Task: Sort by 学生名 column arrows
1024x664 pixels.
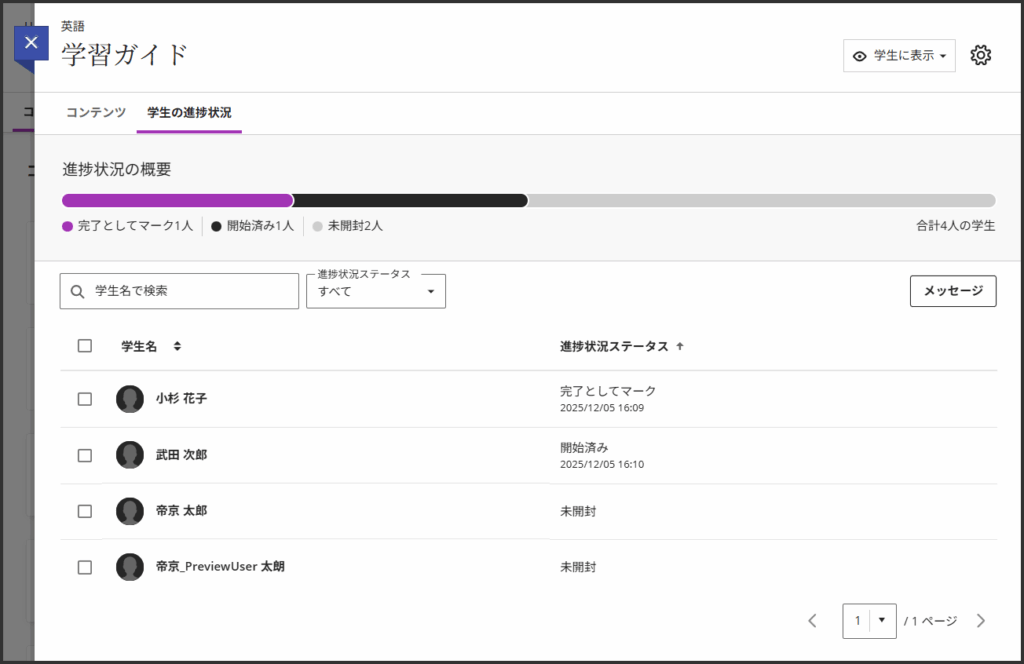Action: tap(177, 346)
